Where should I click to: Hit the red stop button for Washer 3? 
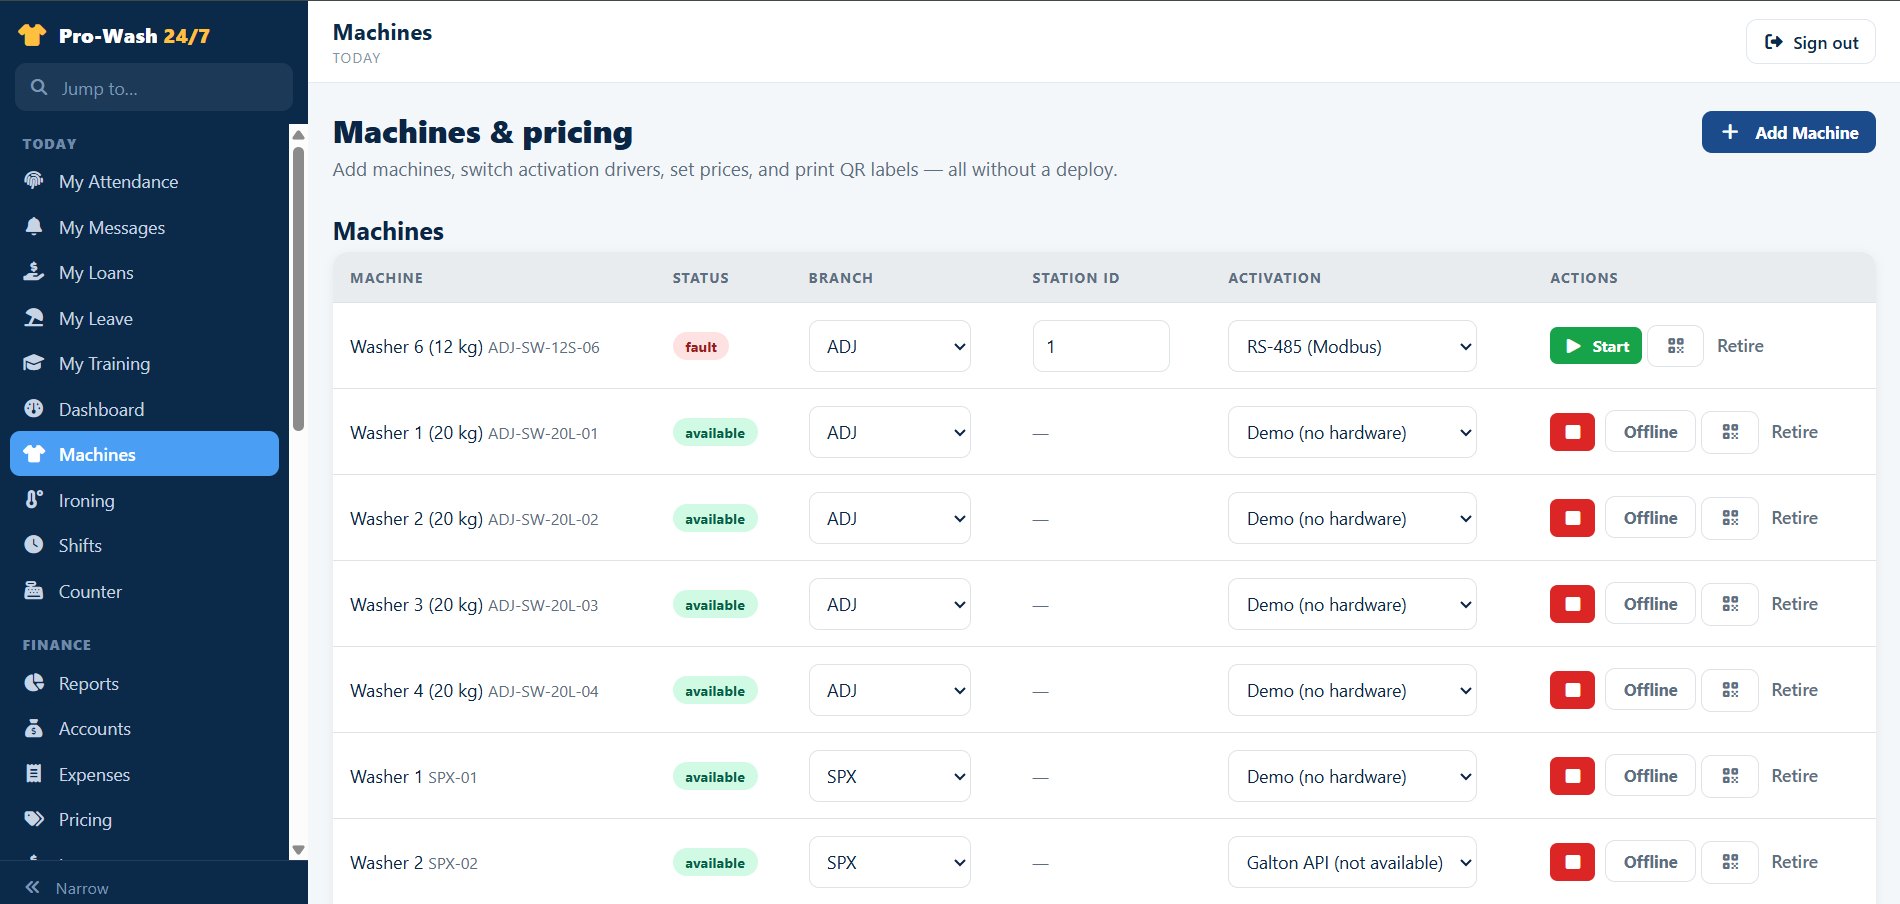coord(1572,604)
